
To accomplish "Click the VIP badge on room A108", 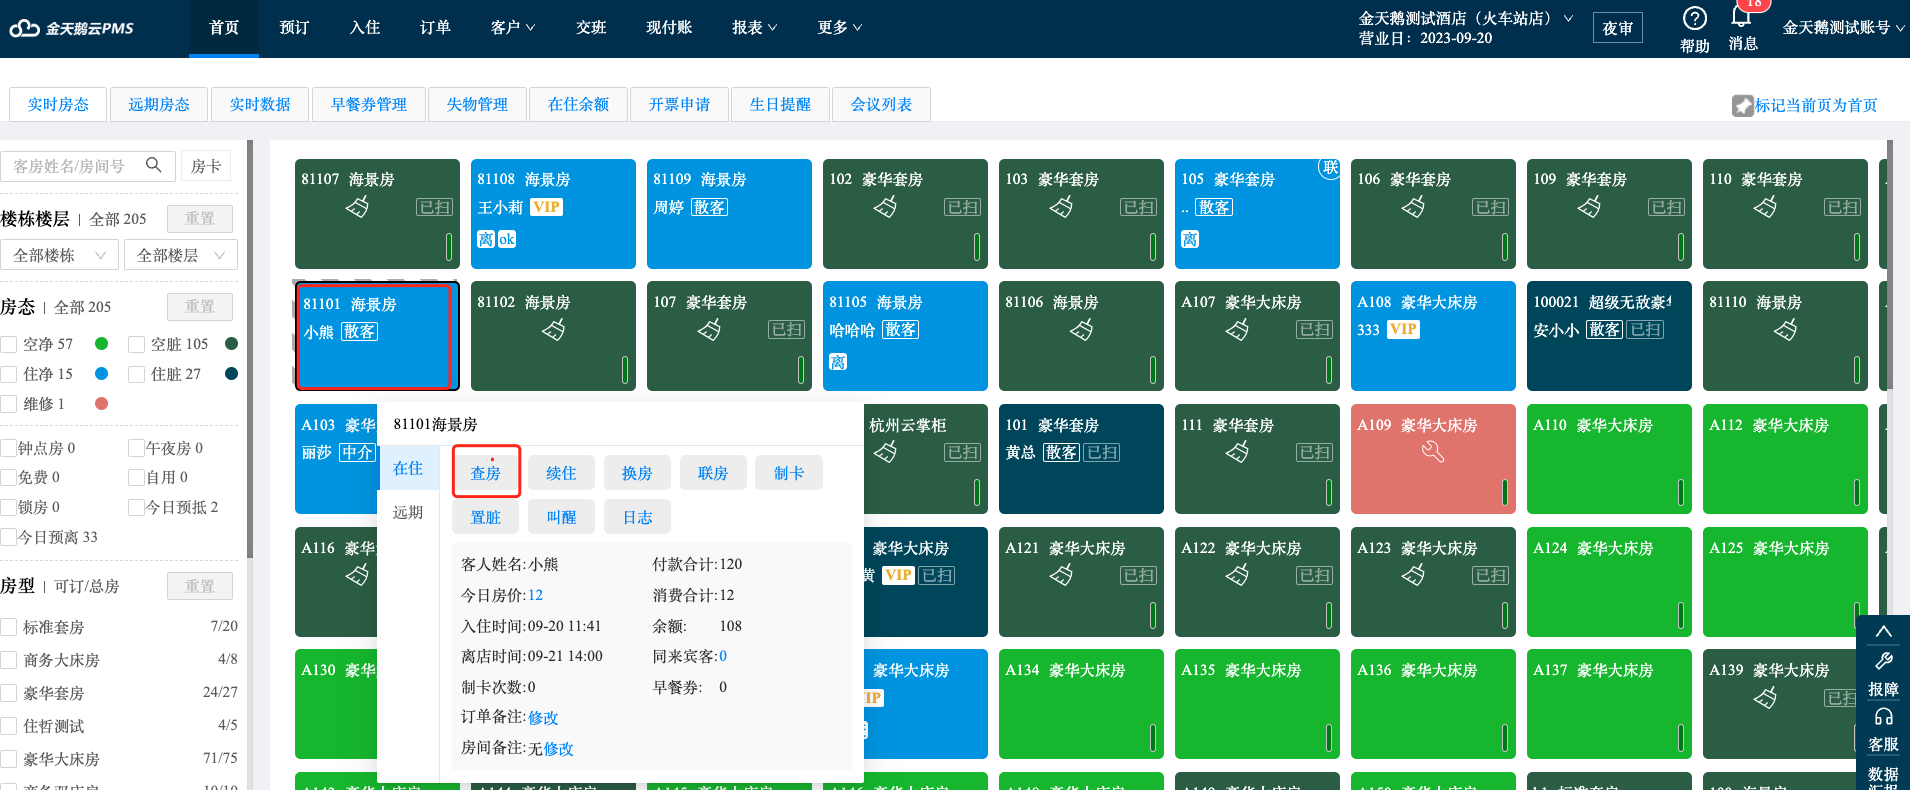I will click(1403, 329).
